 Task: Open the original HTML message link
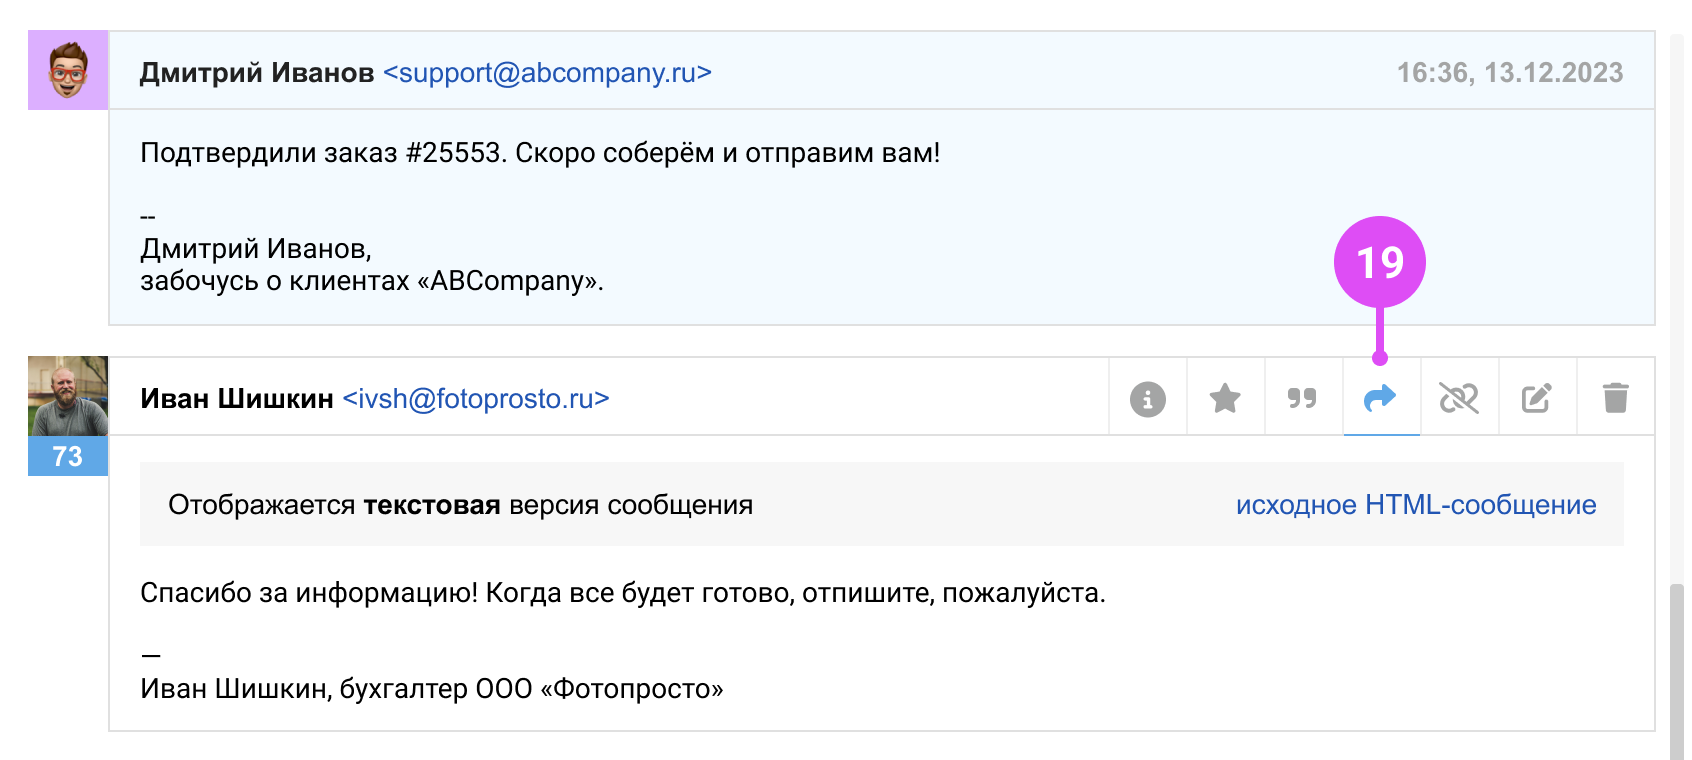1415,505
